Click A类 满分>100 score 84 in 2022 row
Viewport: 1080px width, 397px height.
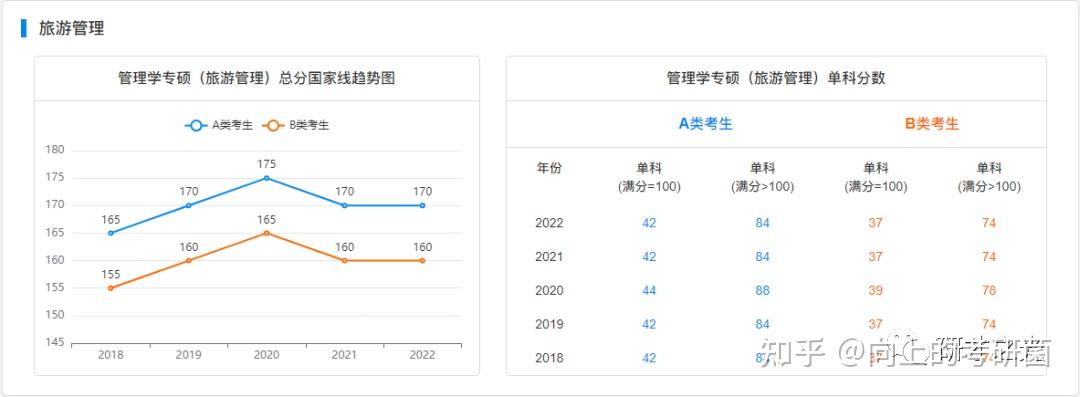point(762,223)
